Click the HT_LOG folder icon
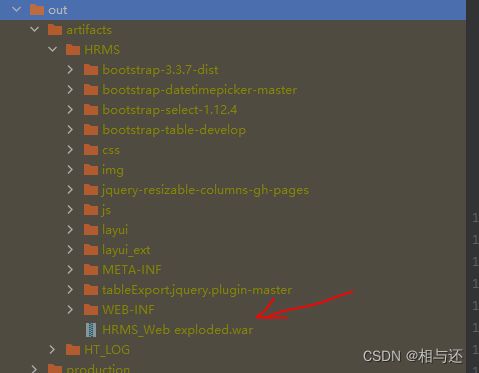Image resolution: width=479 pixels, height=373 pixels. 73,350
